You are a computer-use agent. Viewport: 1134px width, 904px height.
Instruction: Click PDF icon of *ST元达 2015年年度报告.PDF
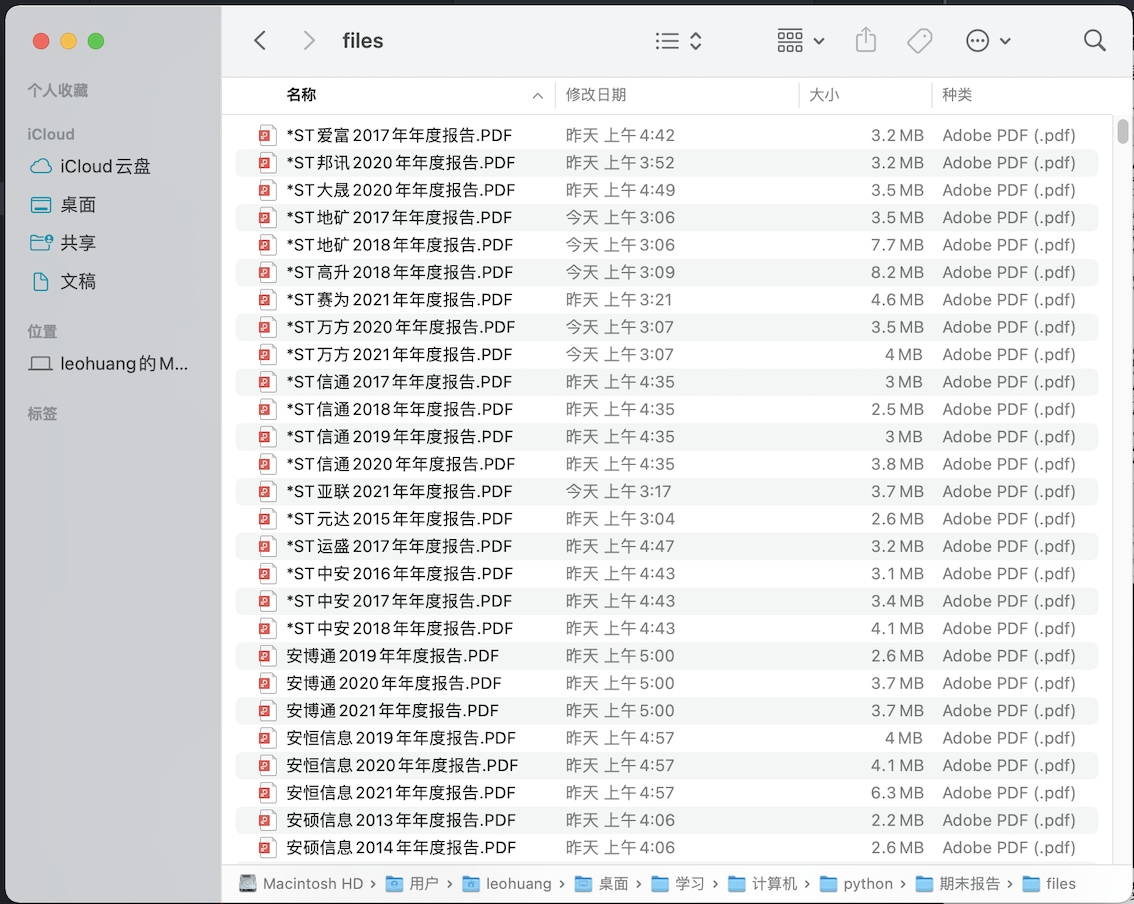[x=267, y=519]
